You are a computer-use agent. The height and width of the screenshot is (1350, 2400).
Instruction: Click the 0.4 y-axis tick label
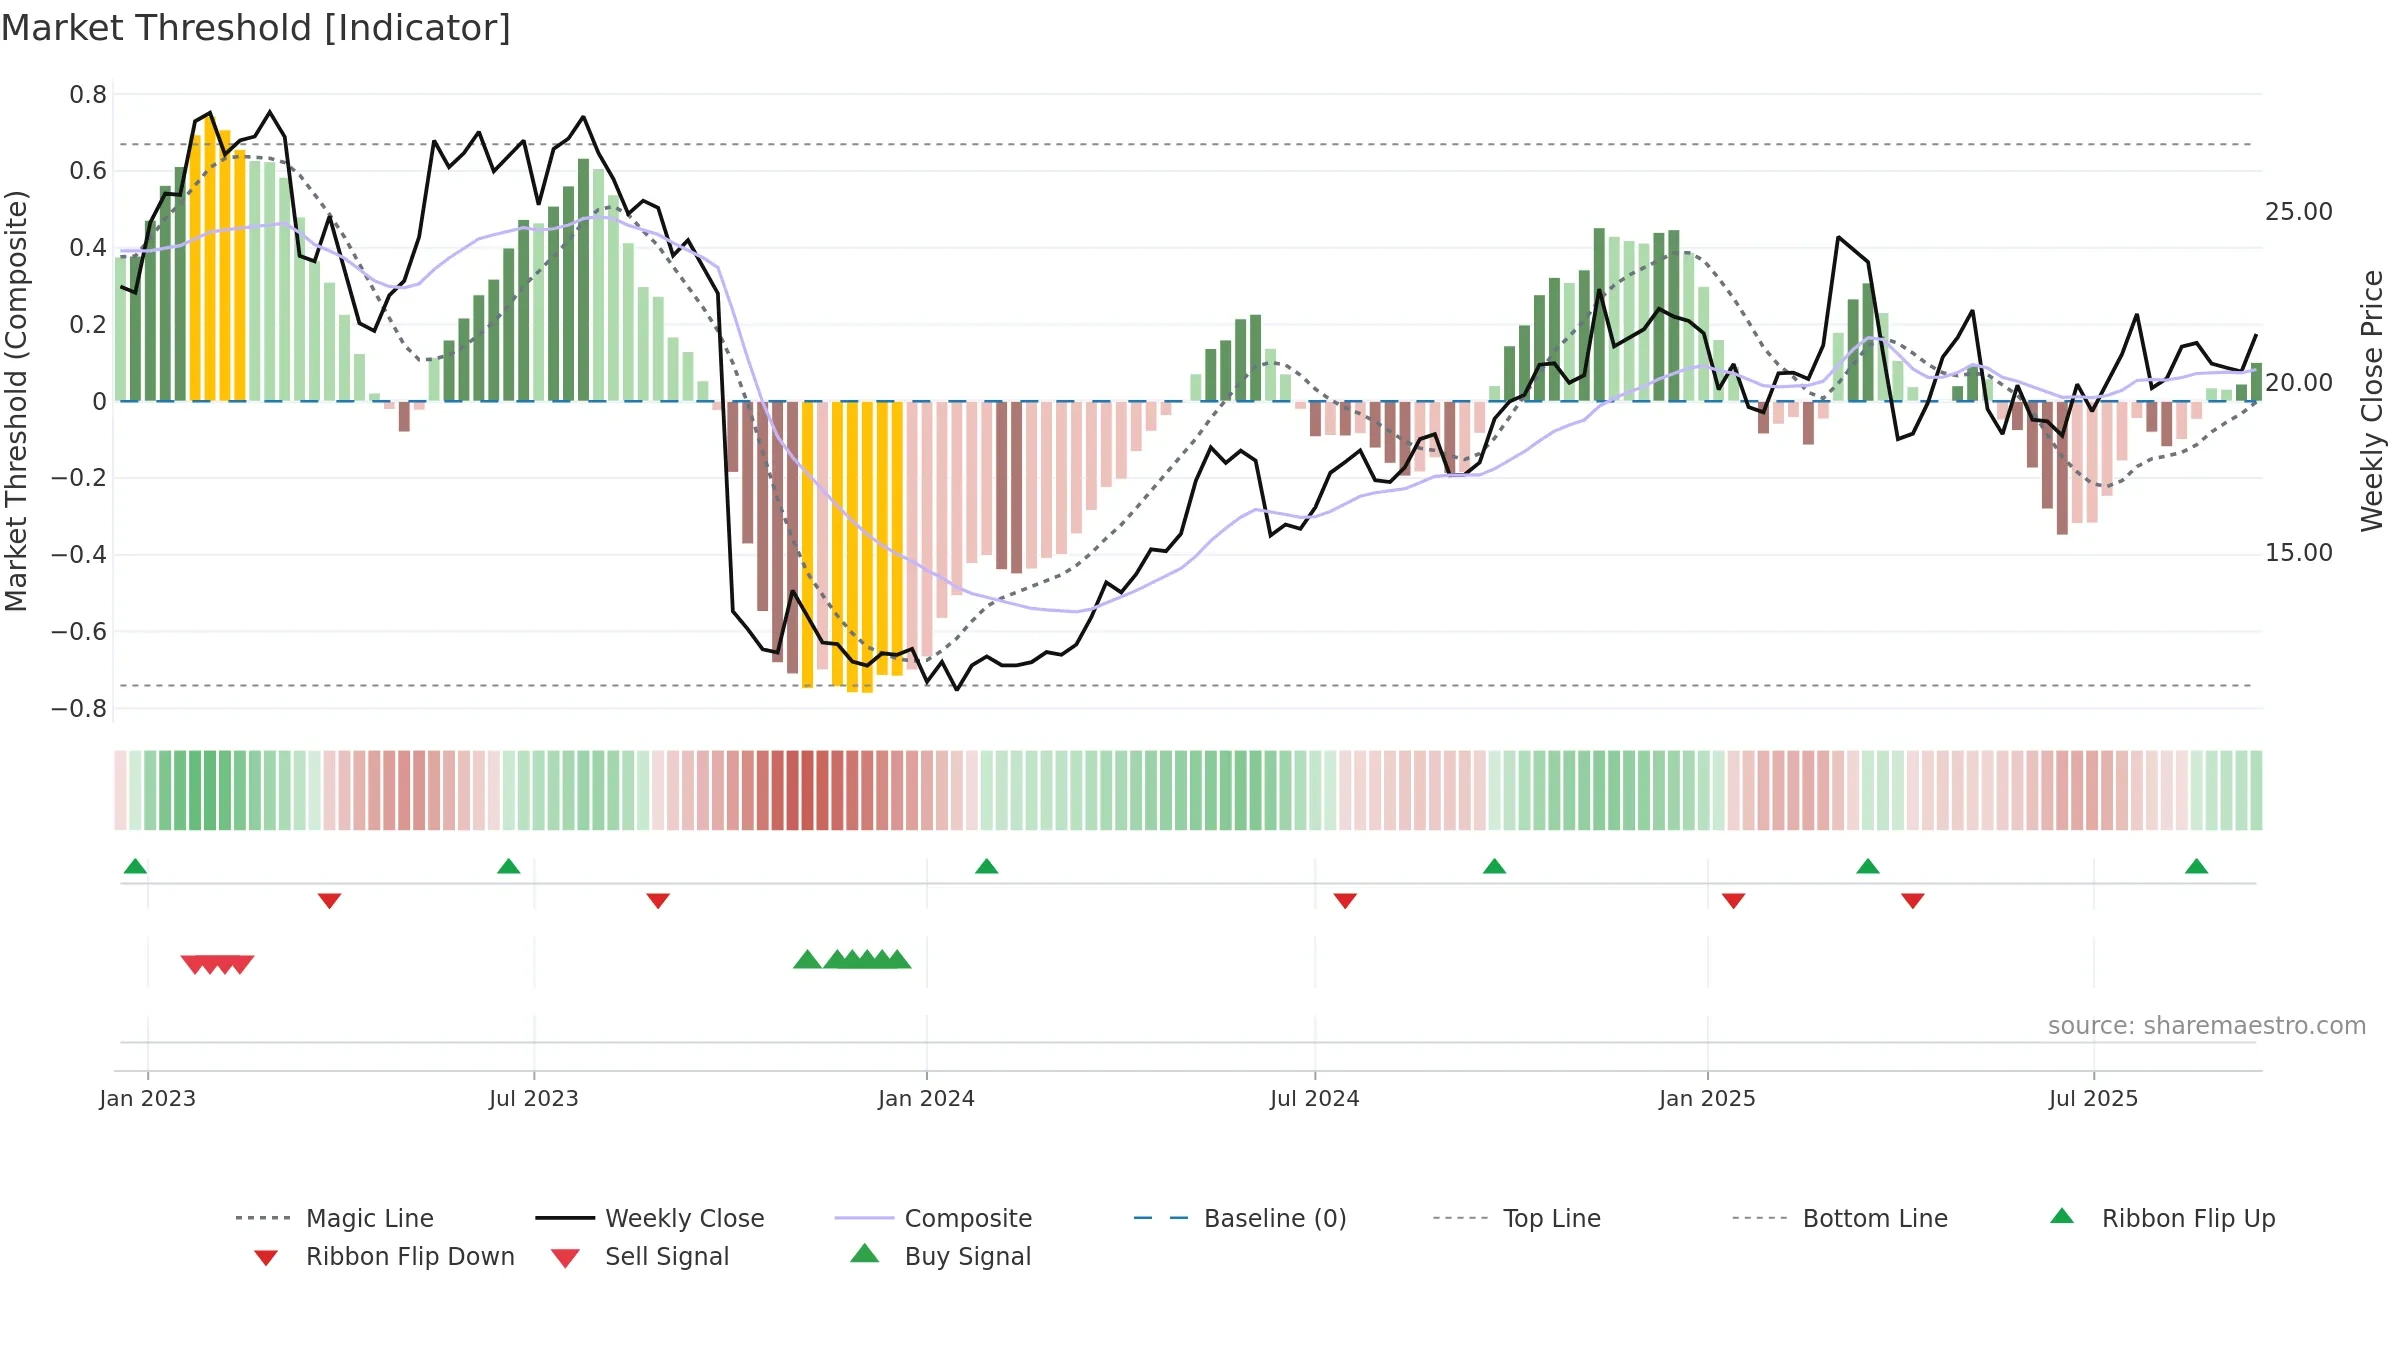click(88, 248)
